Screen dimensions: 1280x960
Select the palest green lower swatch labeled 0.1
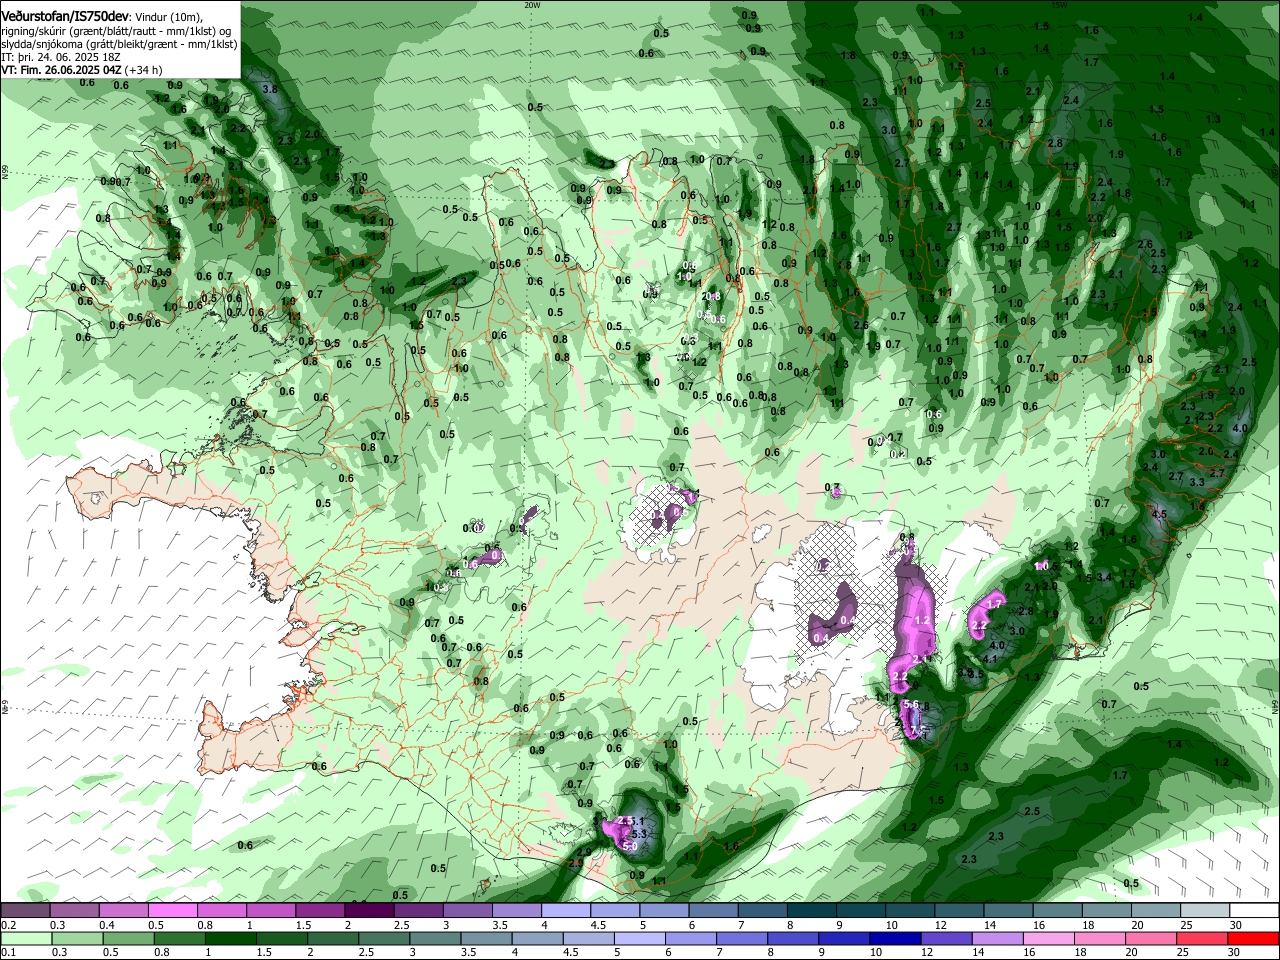[x=26, y=938]
